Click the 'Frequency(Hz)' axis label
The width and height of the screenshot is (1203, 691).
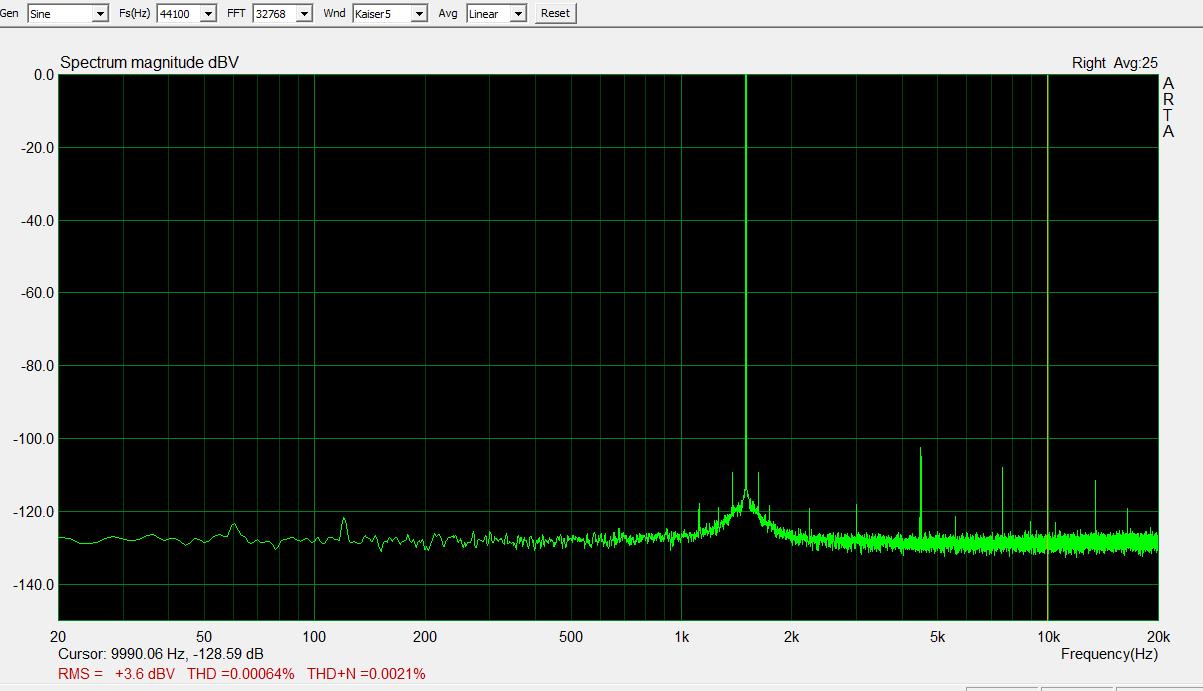click(x=1109, y=654)
